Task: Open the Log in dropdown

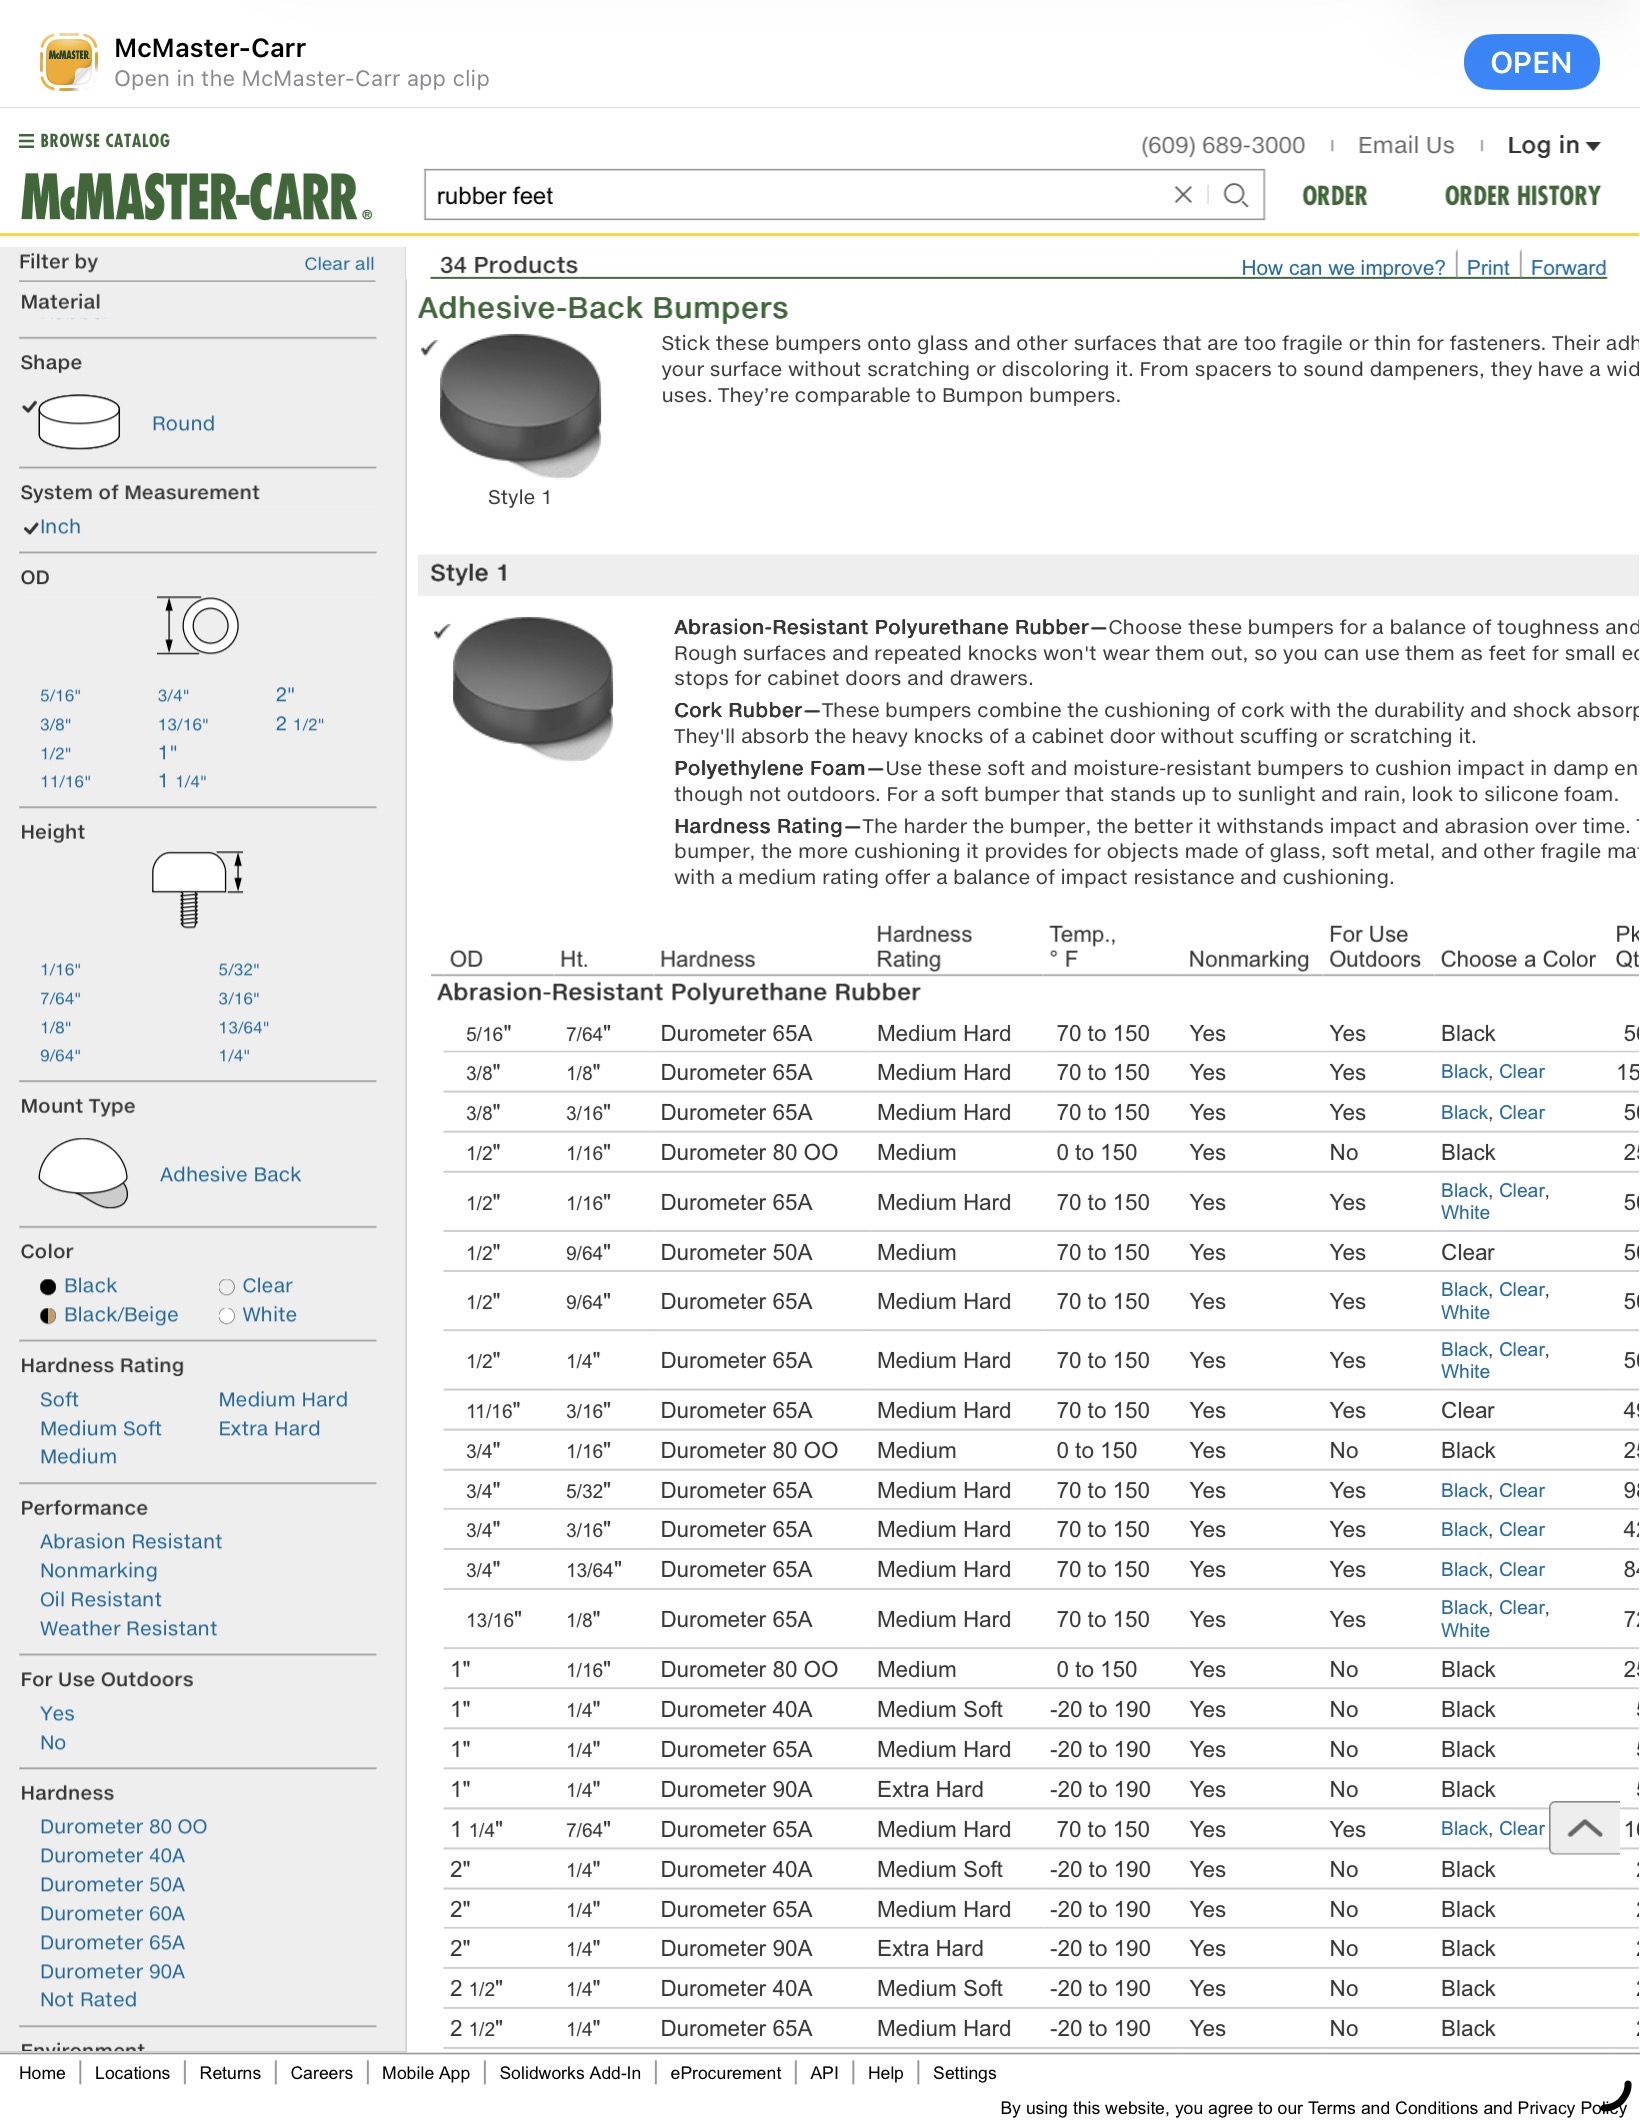Action: click(1553, 145)
